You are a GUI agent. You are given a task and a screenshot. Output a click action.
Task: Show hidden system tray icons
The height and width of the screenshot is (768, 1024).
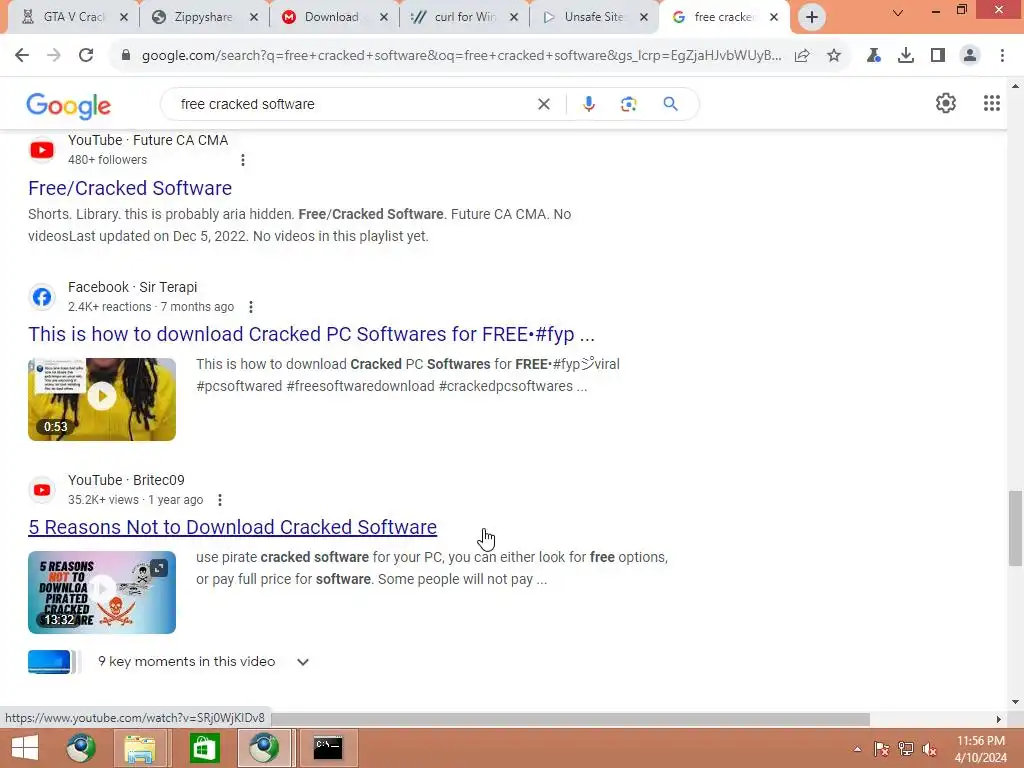857,749
